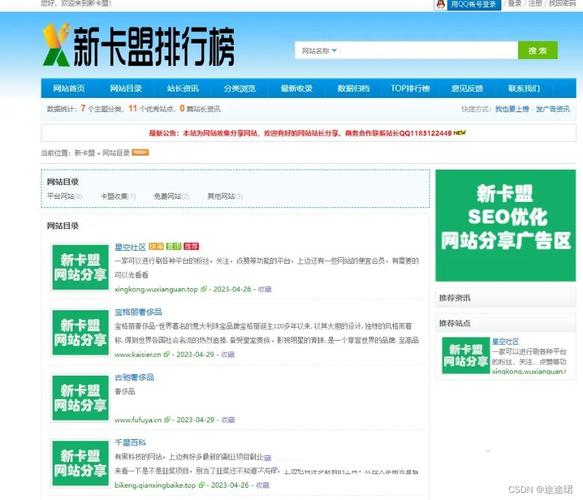
Task: Open the 千星百科 listing title
Action: click(x=130, y=442)
